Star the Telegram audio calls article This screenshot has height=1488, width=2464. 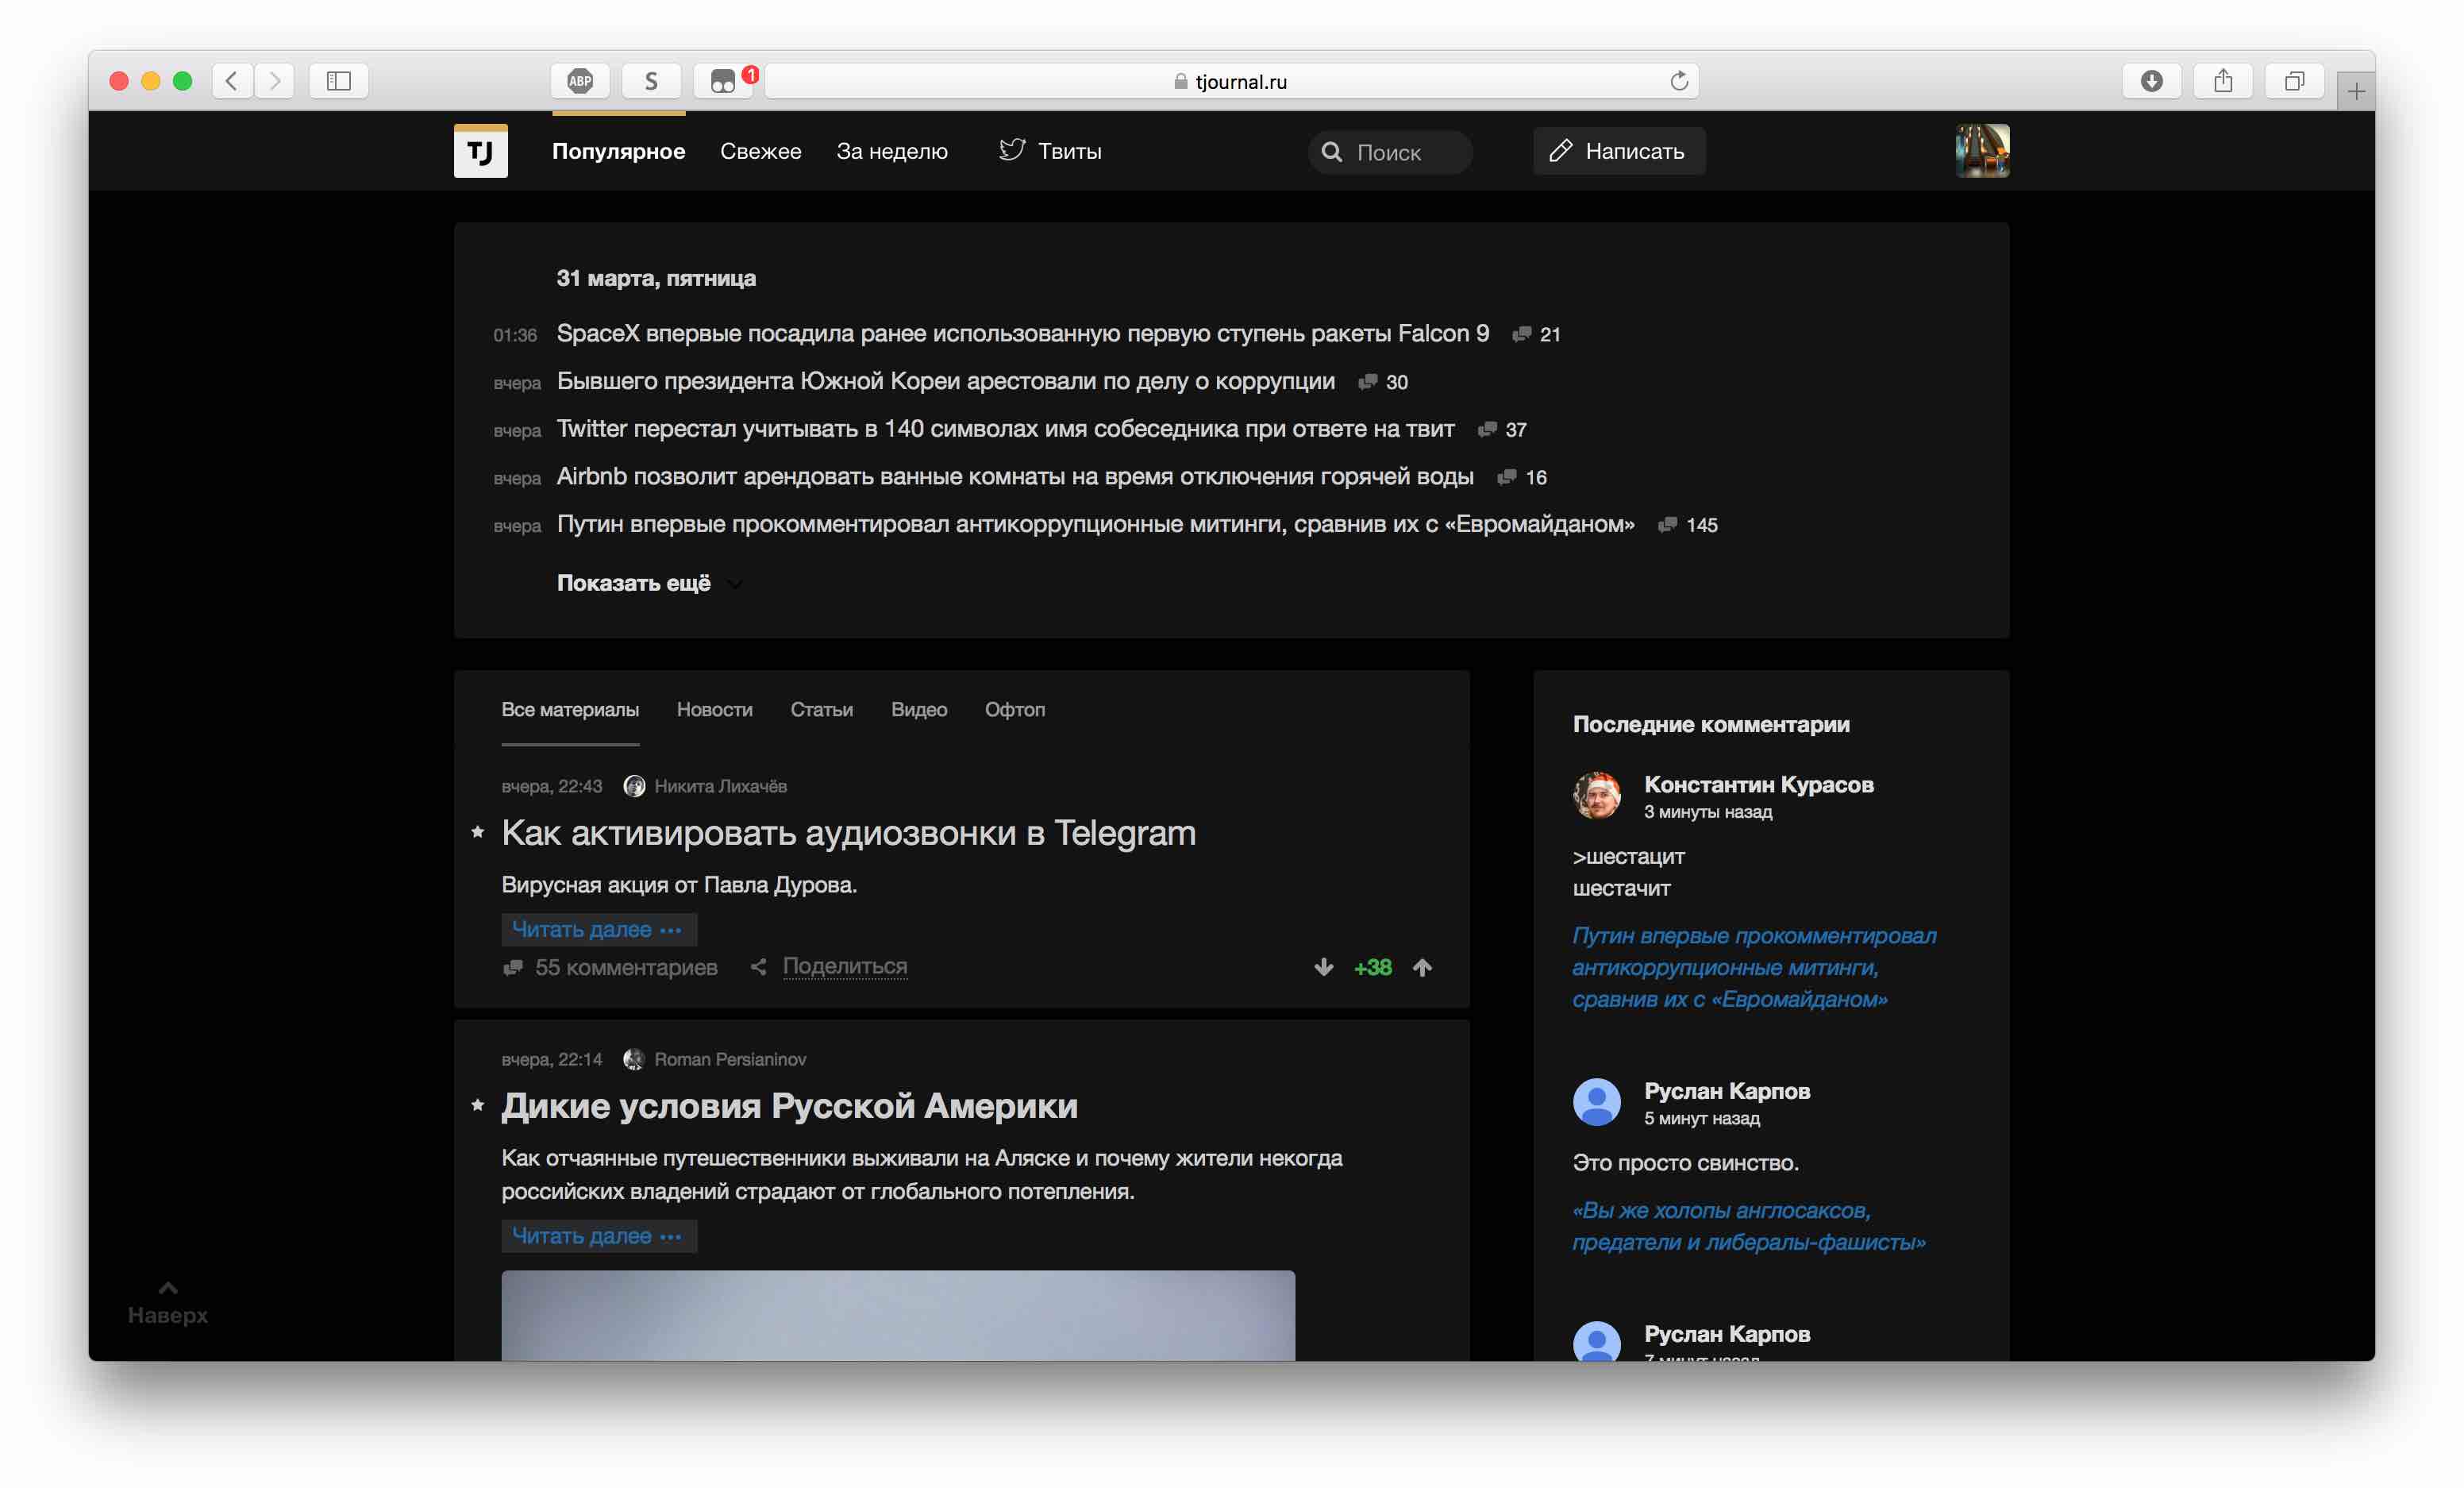click(478, 832)
